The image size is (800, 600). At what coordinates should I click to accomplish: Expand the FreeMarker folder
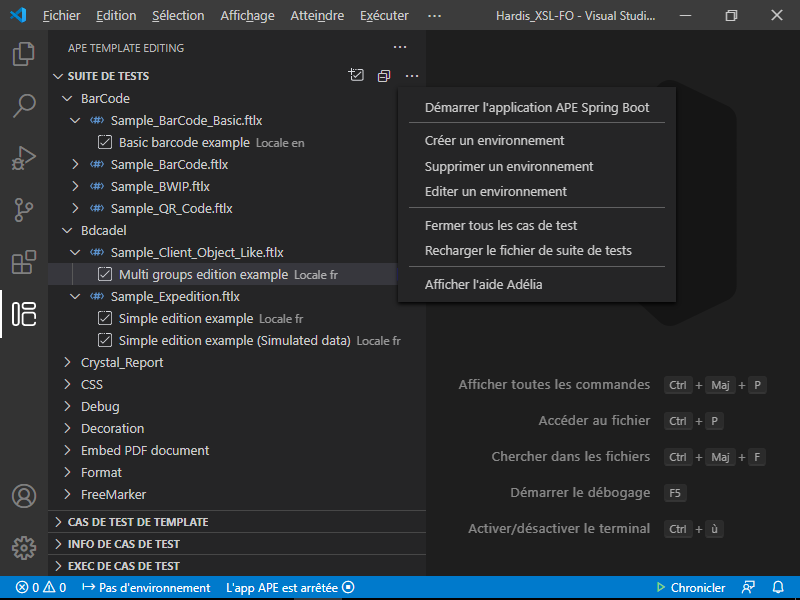tap(67, 494)
